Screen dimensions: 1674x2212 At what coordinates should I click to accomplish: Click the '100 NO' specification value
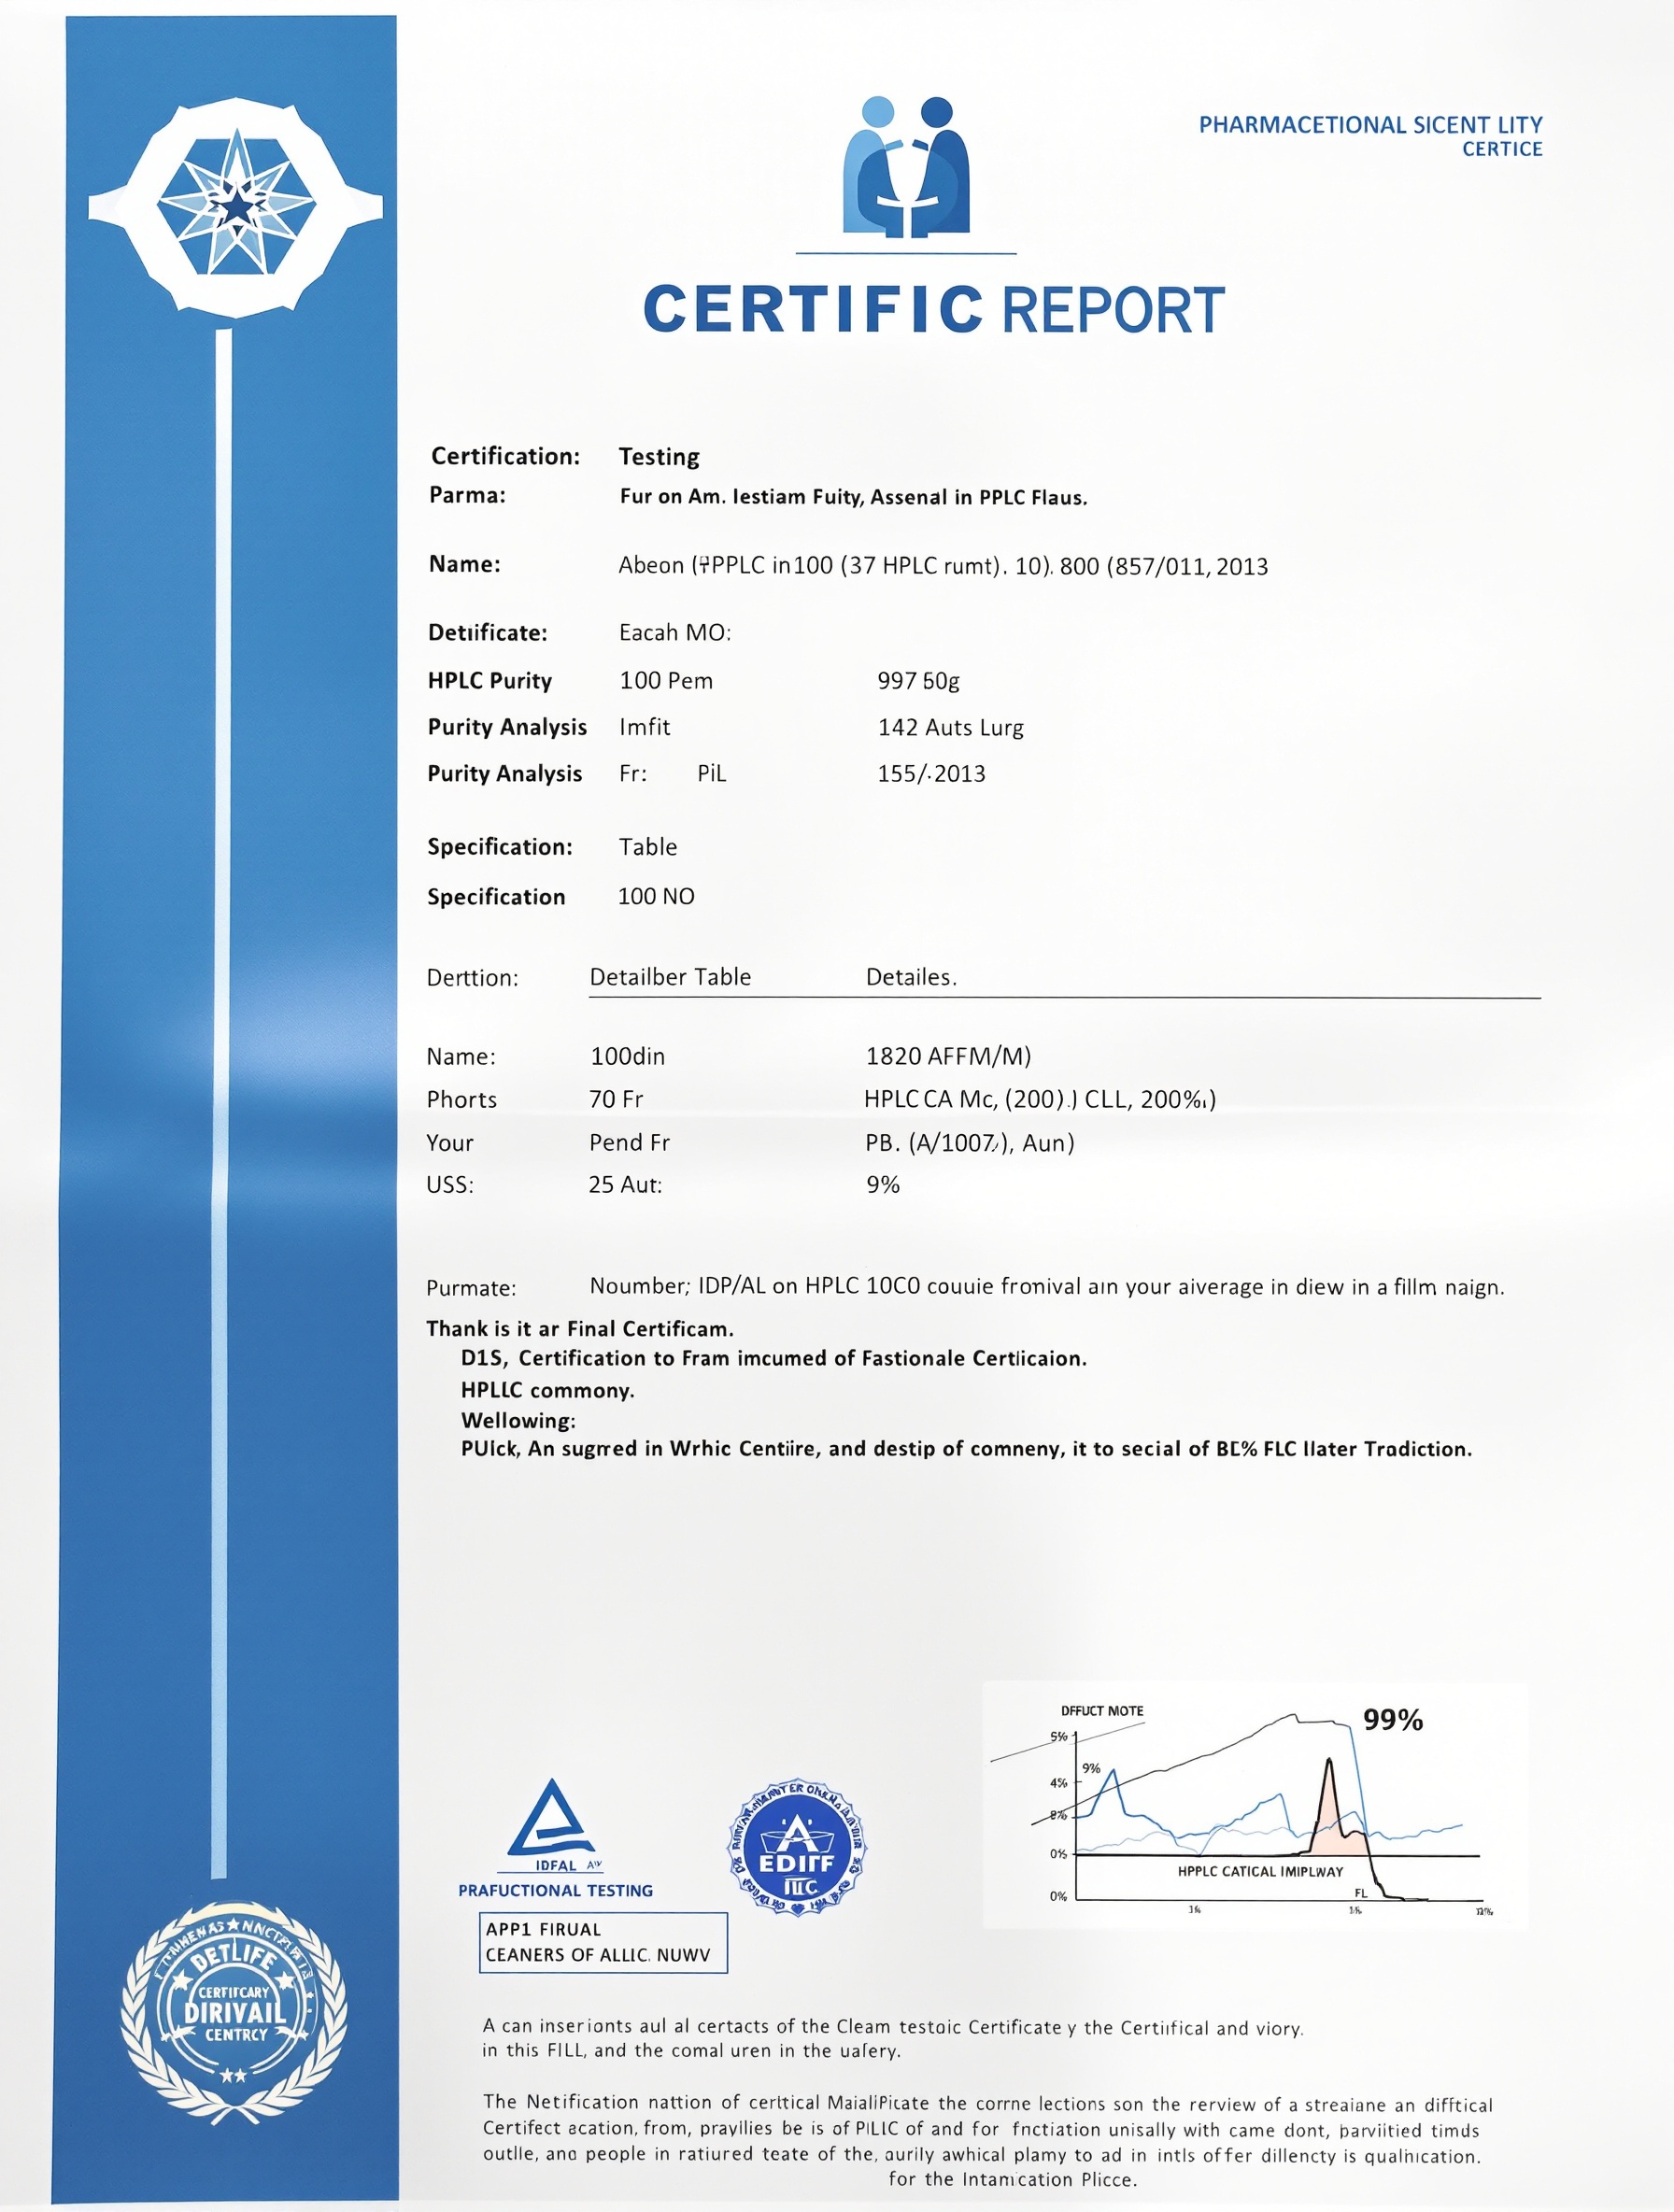click(x=656, y=897)
